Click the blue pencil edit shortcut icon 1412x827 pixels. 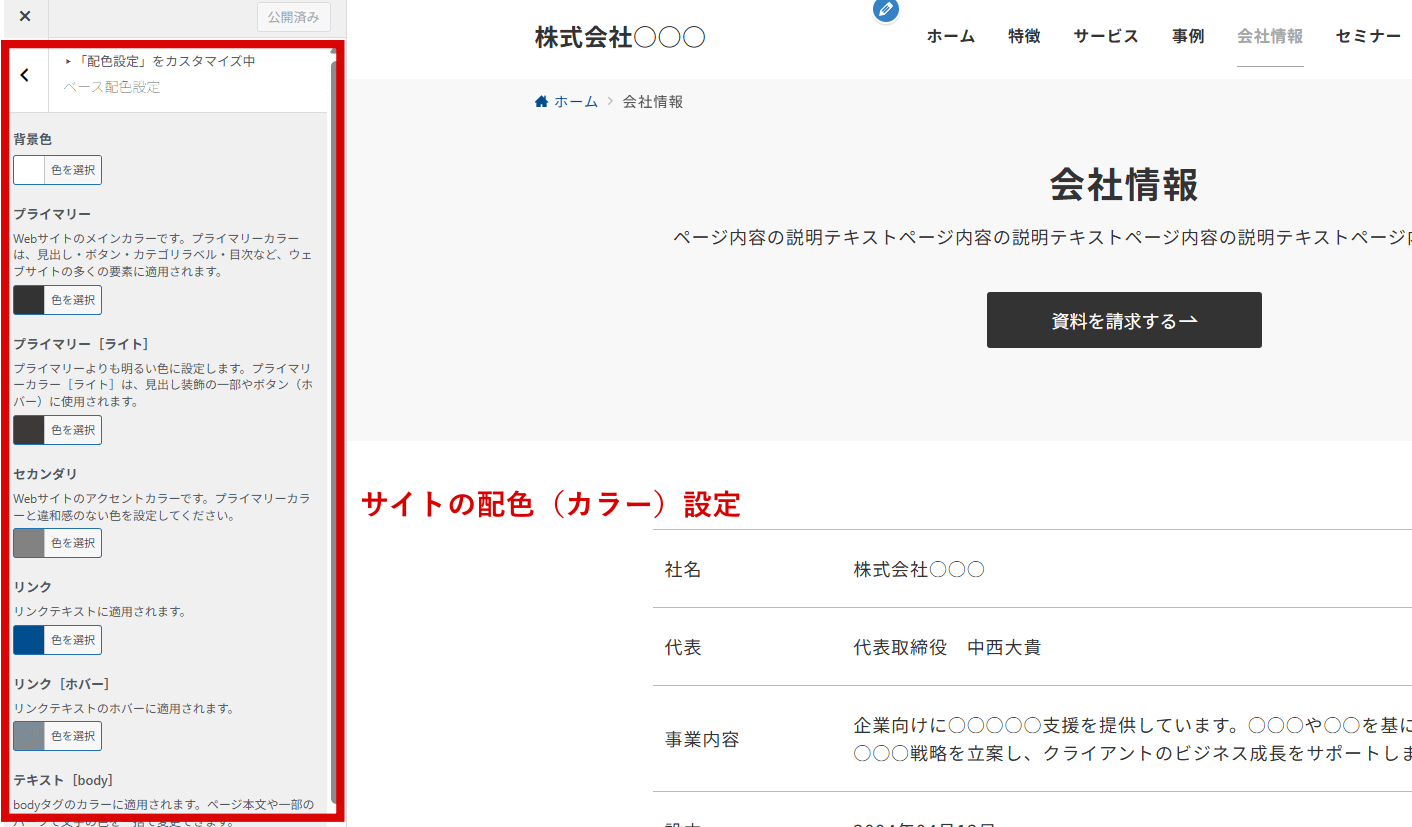tap(885, 10)
